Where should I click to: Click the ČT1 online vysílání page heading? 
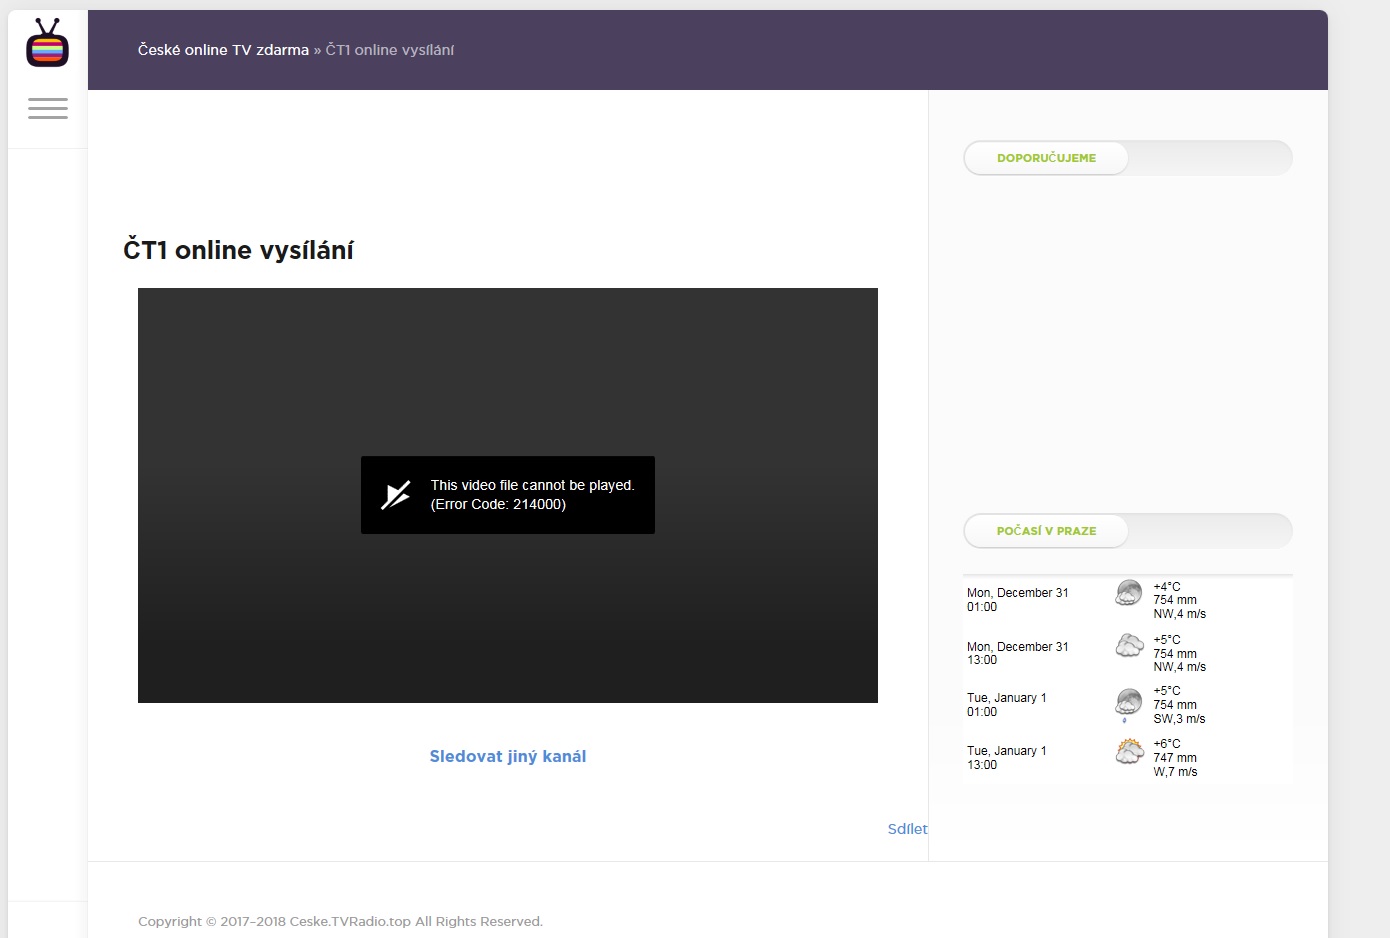pyautogui.click(x=238, y=250)
